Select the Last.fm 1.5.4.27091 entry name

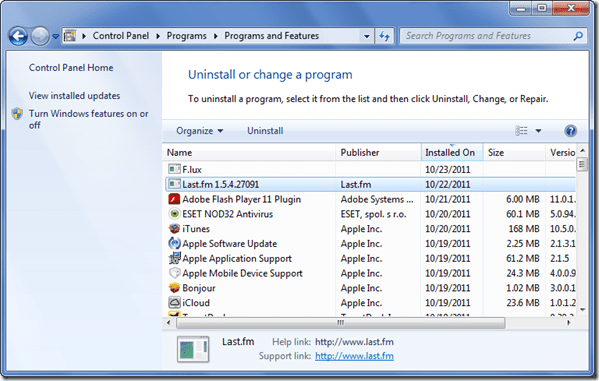(220, 185)
